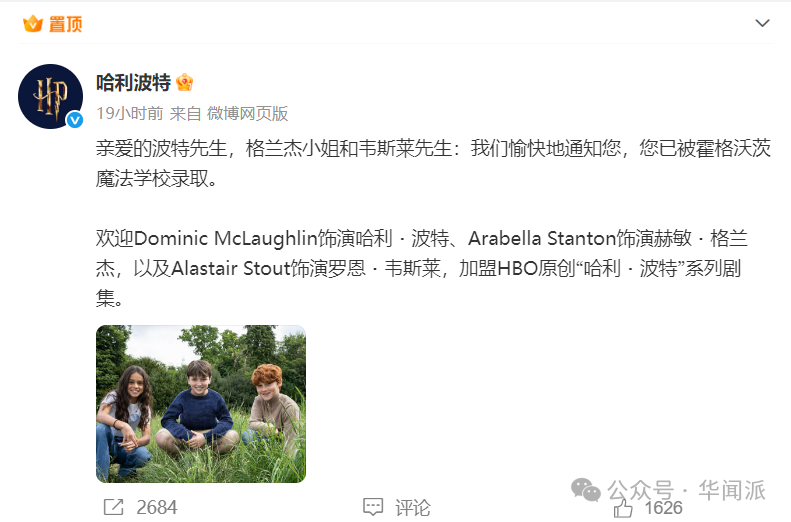Open the cast photo thumbnail
791x522 pixels.
tap(201, 403)
